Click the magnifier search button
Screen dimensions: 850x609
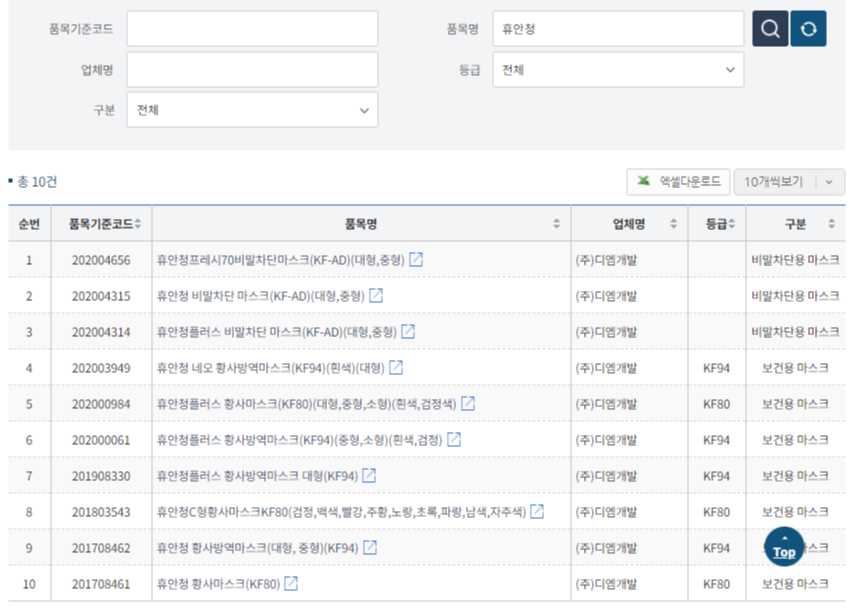770,28
